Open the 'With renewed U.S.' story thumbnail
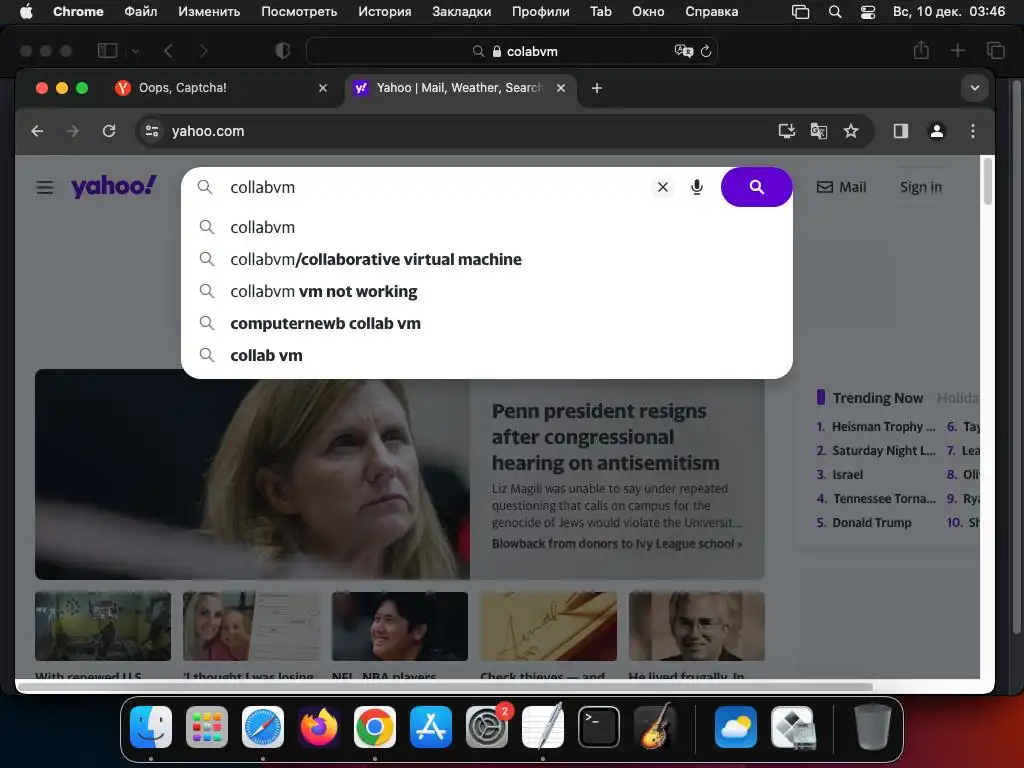The image size is (1024, 768). [x=103, y=626]
